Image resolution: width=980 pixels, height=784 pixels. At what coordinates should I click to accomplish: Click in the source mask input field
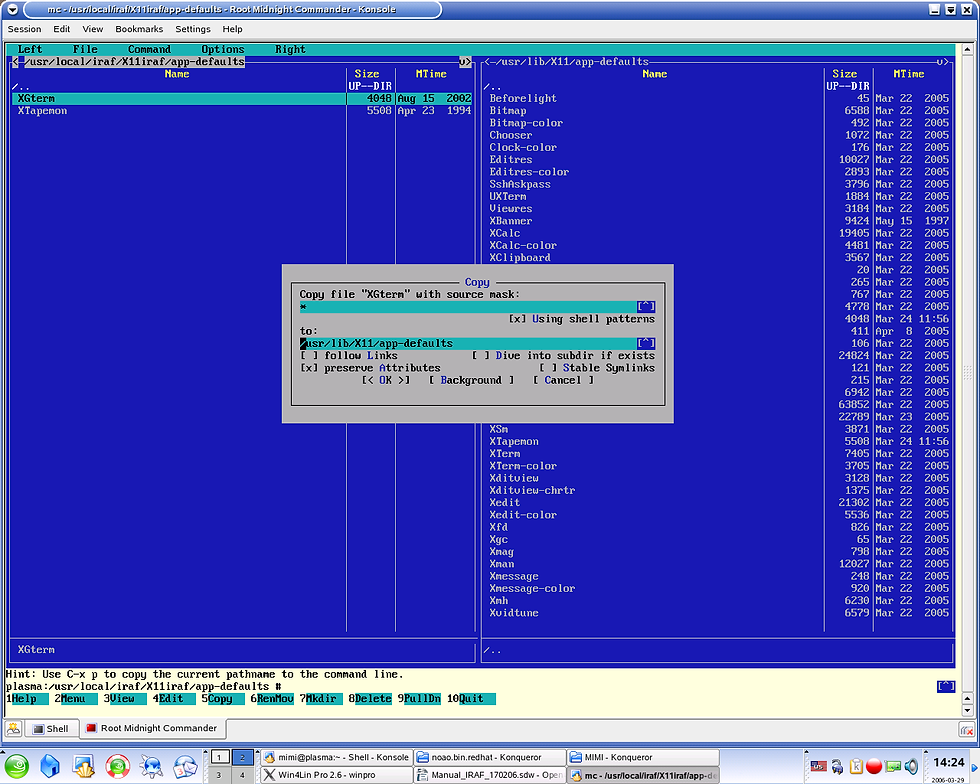tap(468, 306)
